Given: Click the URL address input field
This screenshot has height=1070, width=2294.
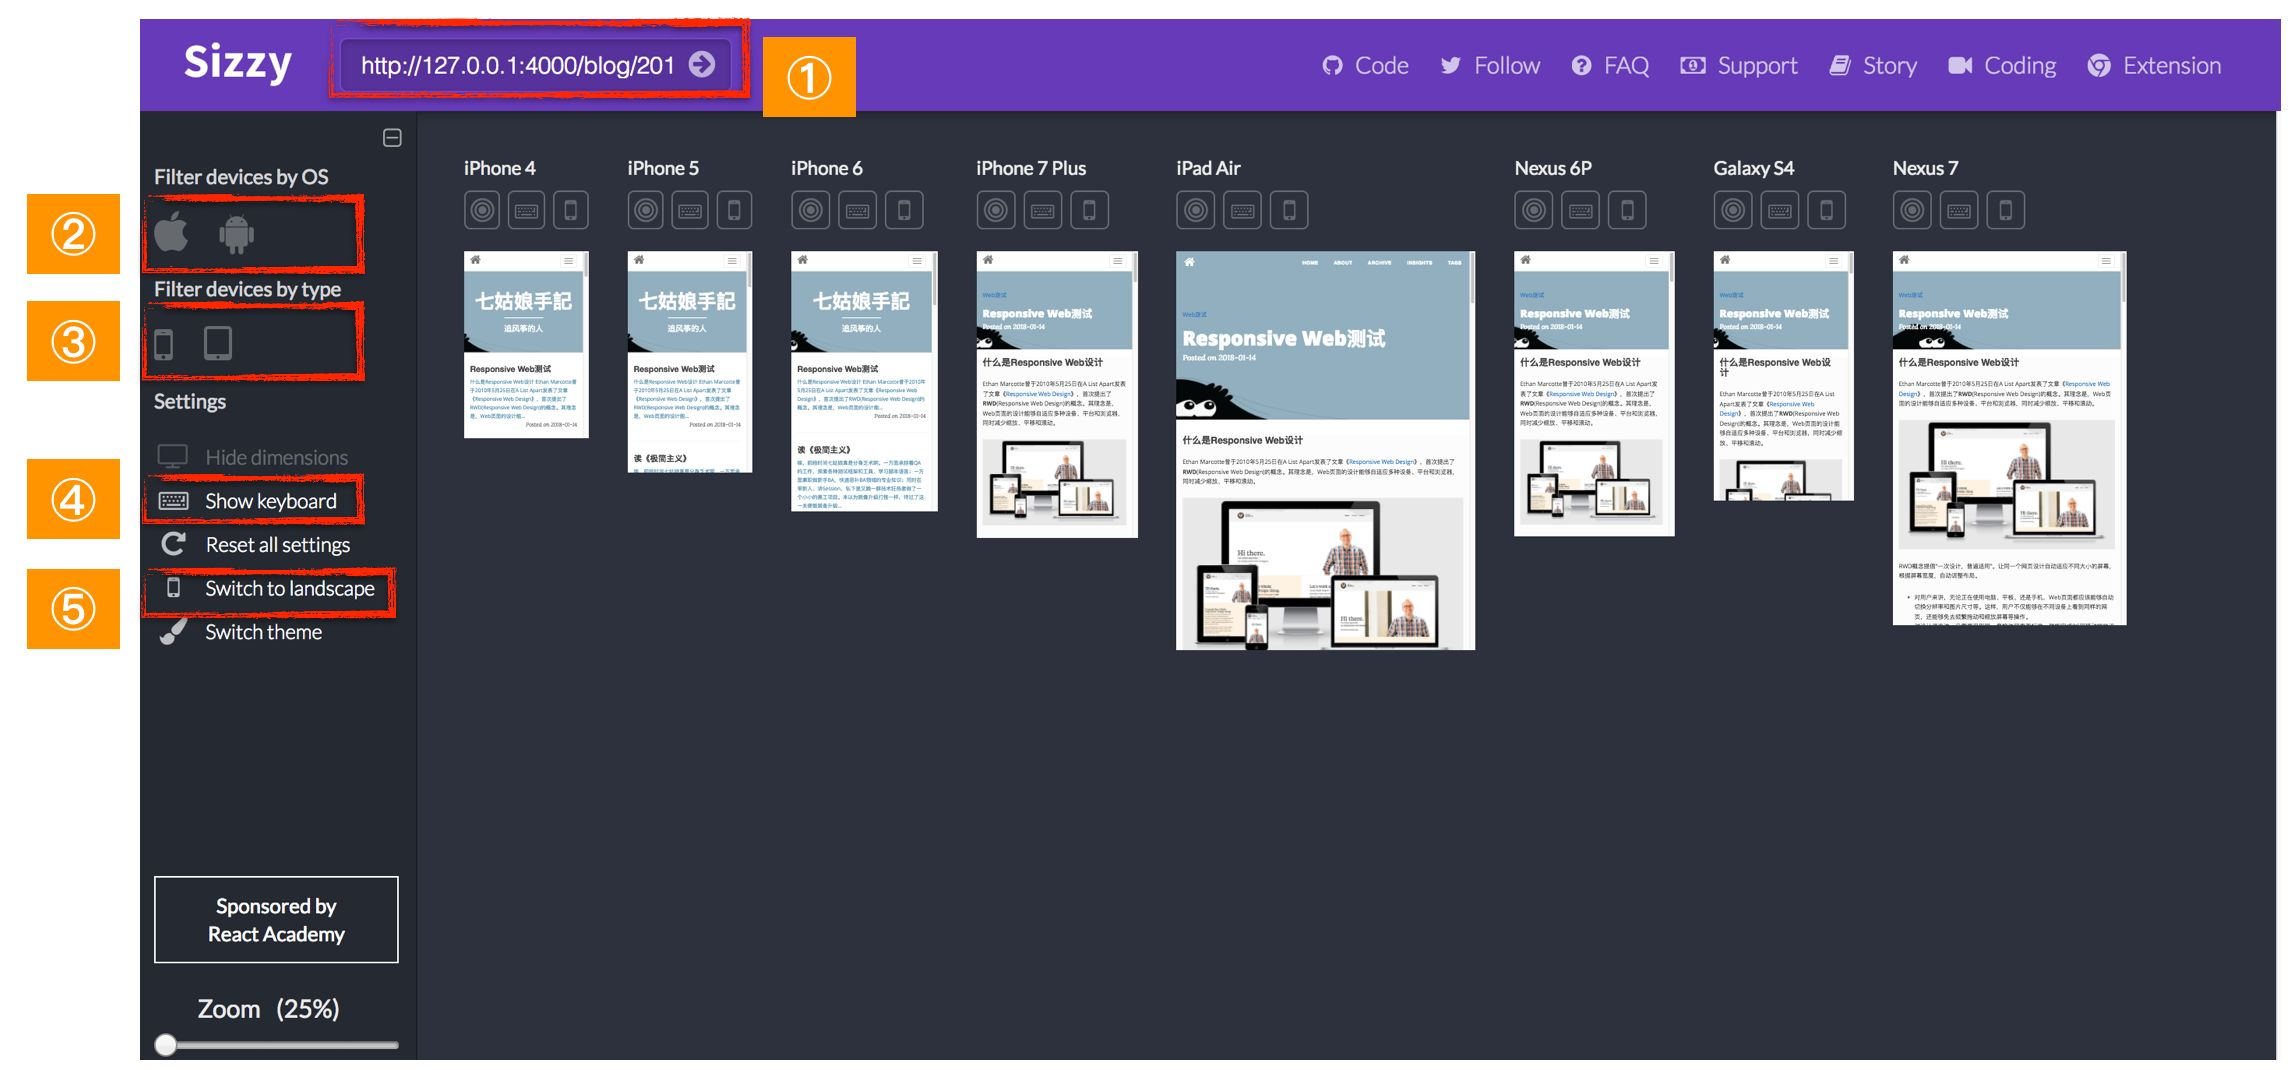Looking at the screenshot, I should 517,65.
